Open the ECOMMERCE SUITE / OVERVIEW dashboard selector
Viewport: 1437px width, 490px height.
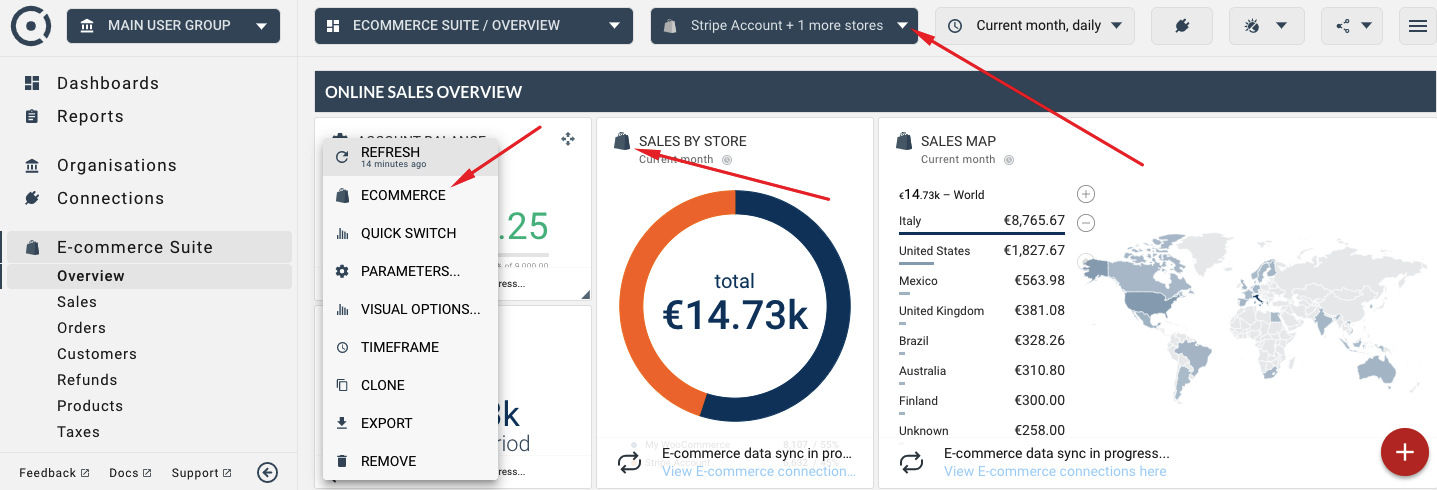pyautogui.click(x=474, y=26)
